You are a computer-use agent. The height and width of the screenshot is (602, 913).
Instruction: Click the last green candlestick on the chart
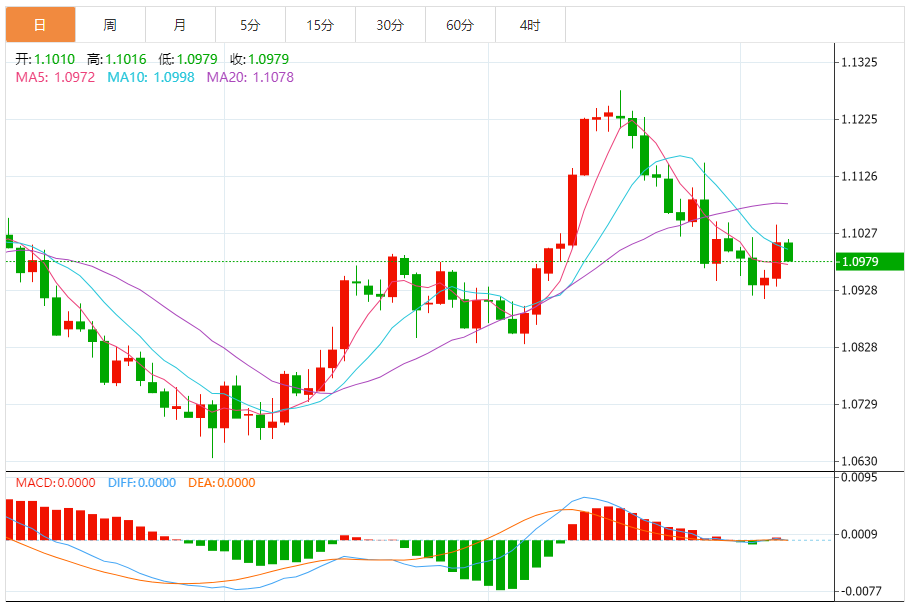[788, 252]
